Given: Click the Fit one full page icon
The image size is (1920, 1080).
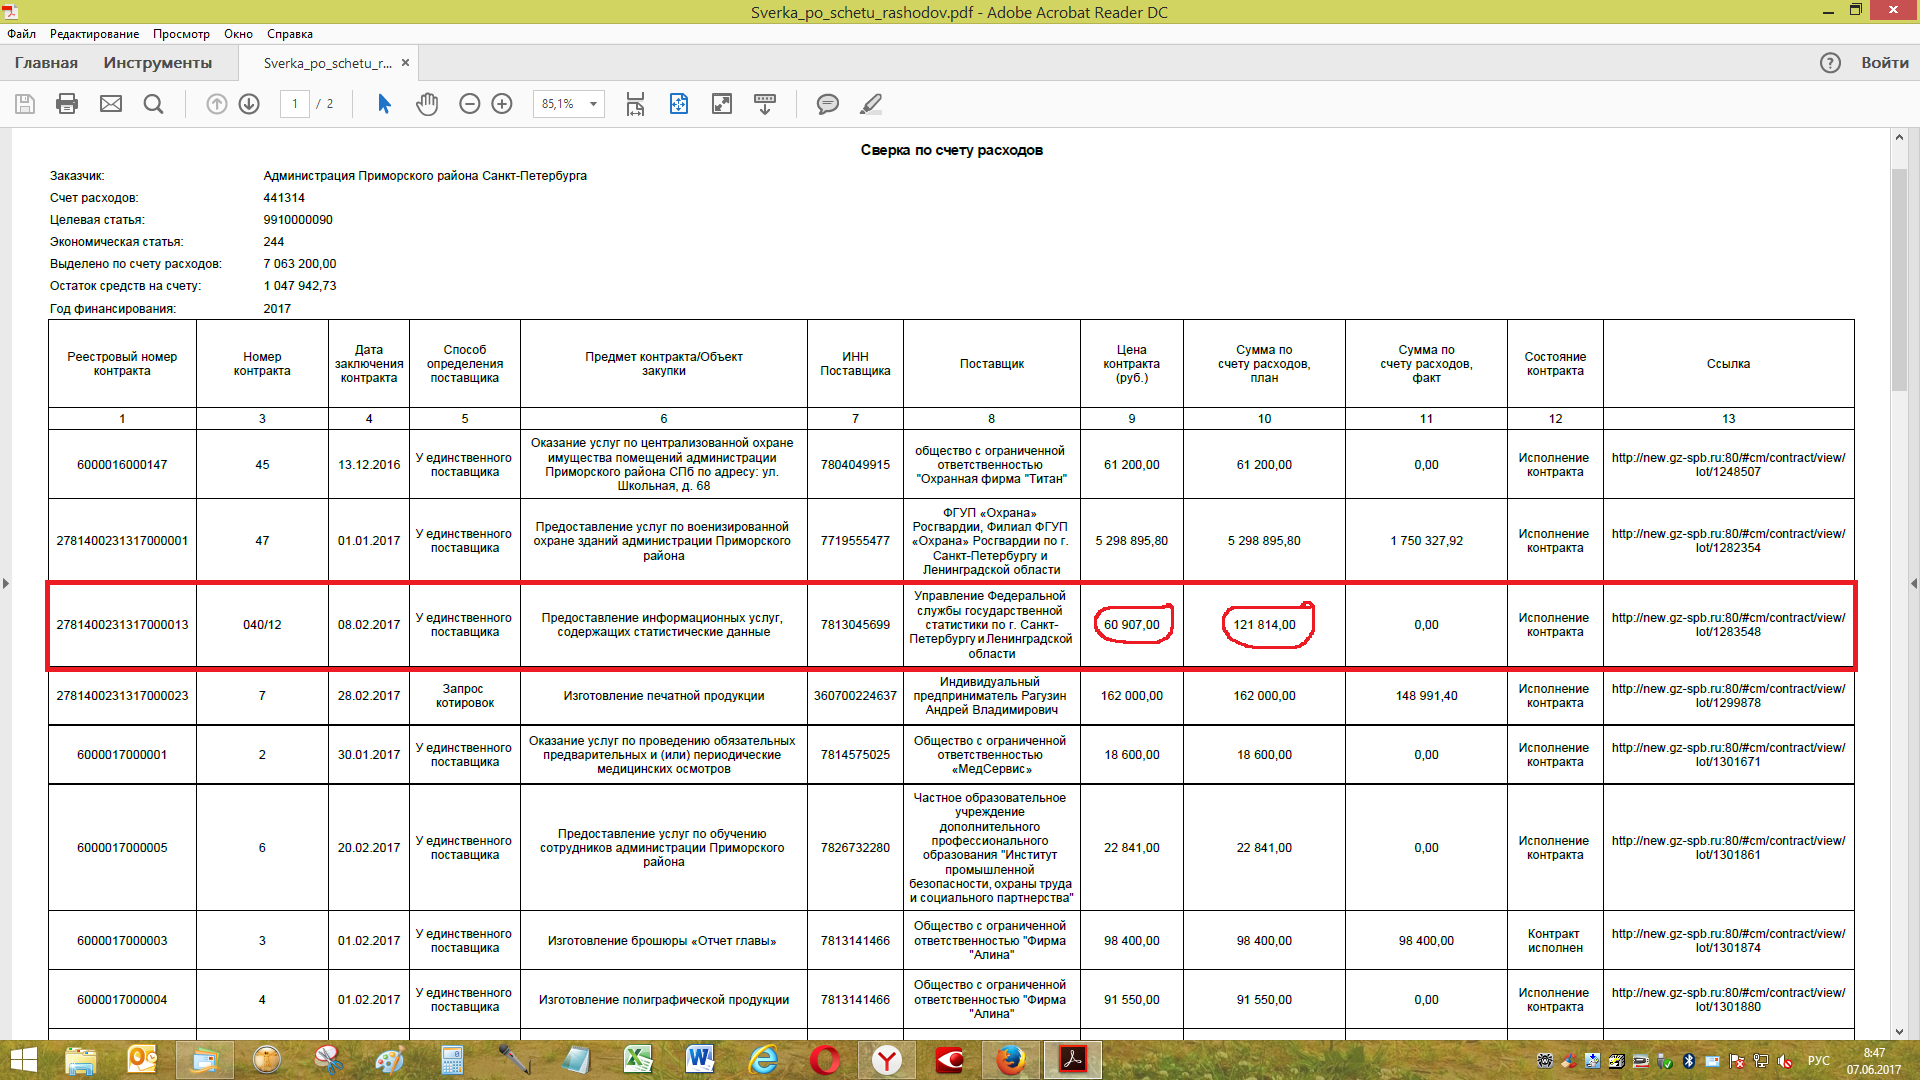Looking at the screenshot, I should 679,104.
